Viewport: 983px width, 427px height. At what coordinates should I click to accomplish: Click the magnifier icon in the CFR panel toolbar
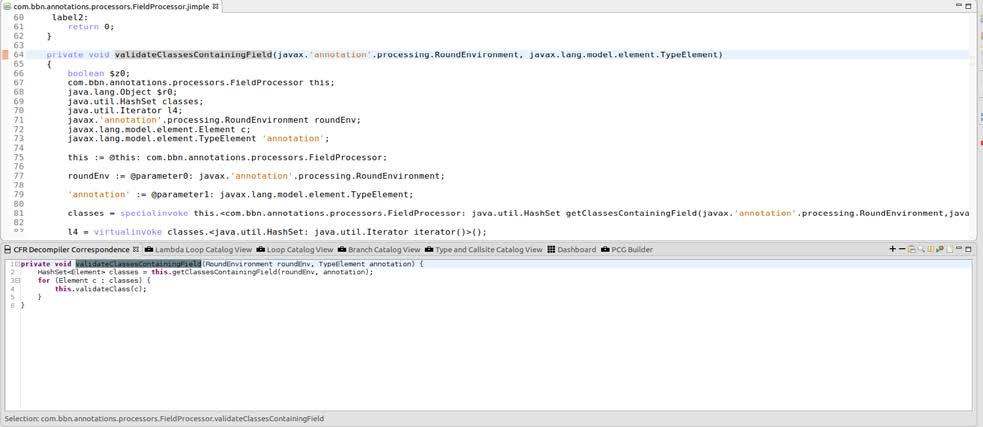coord(922,250)
